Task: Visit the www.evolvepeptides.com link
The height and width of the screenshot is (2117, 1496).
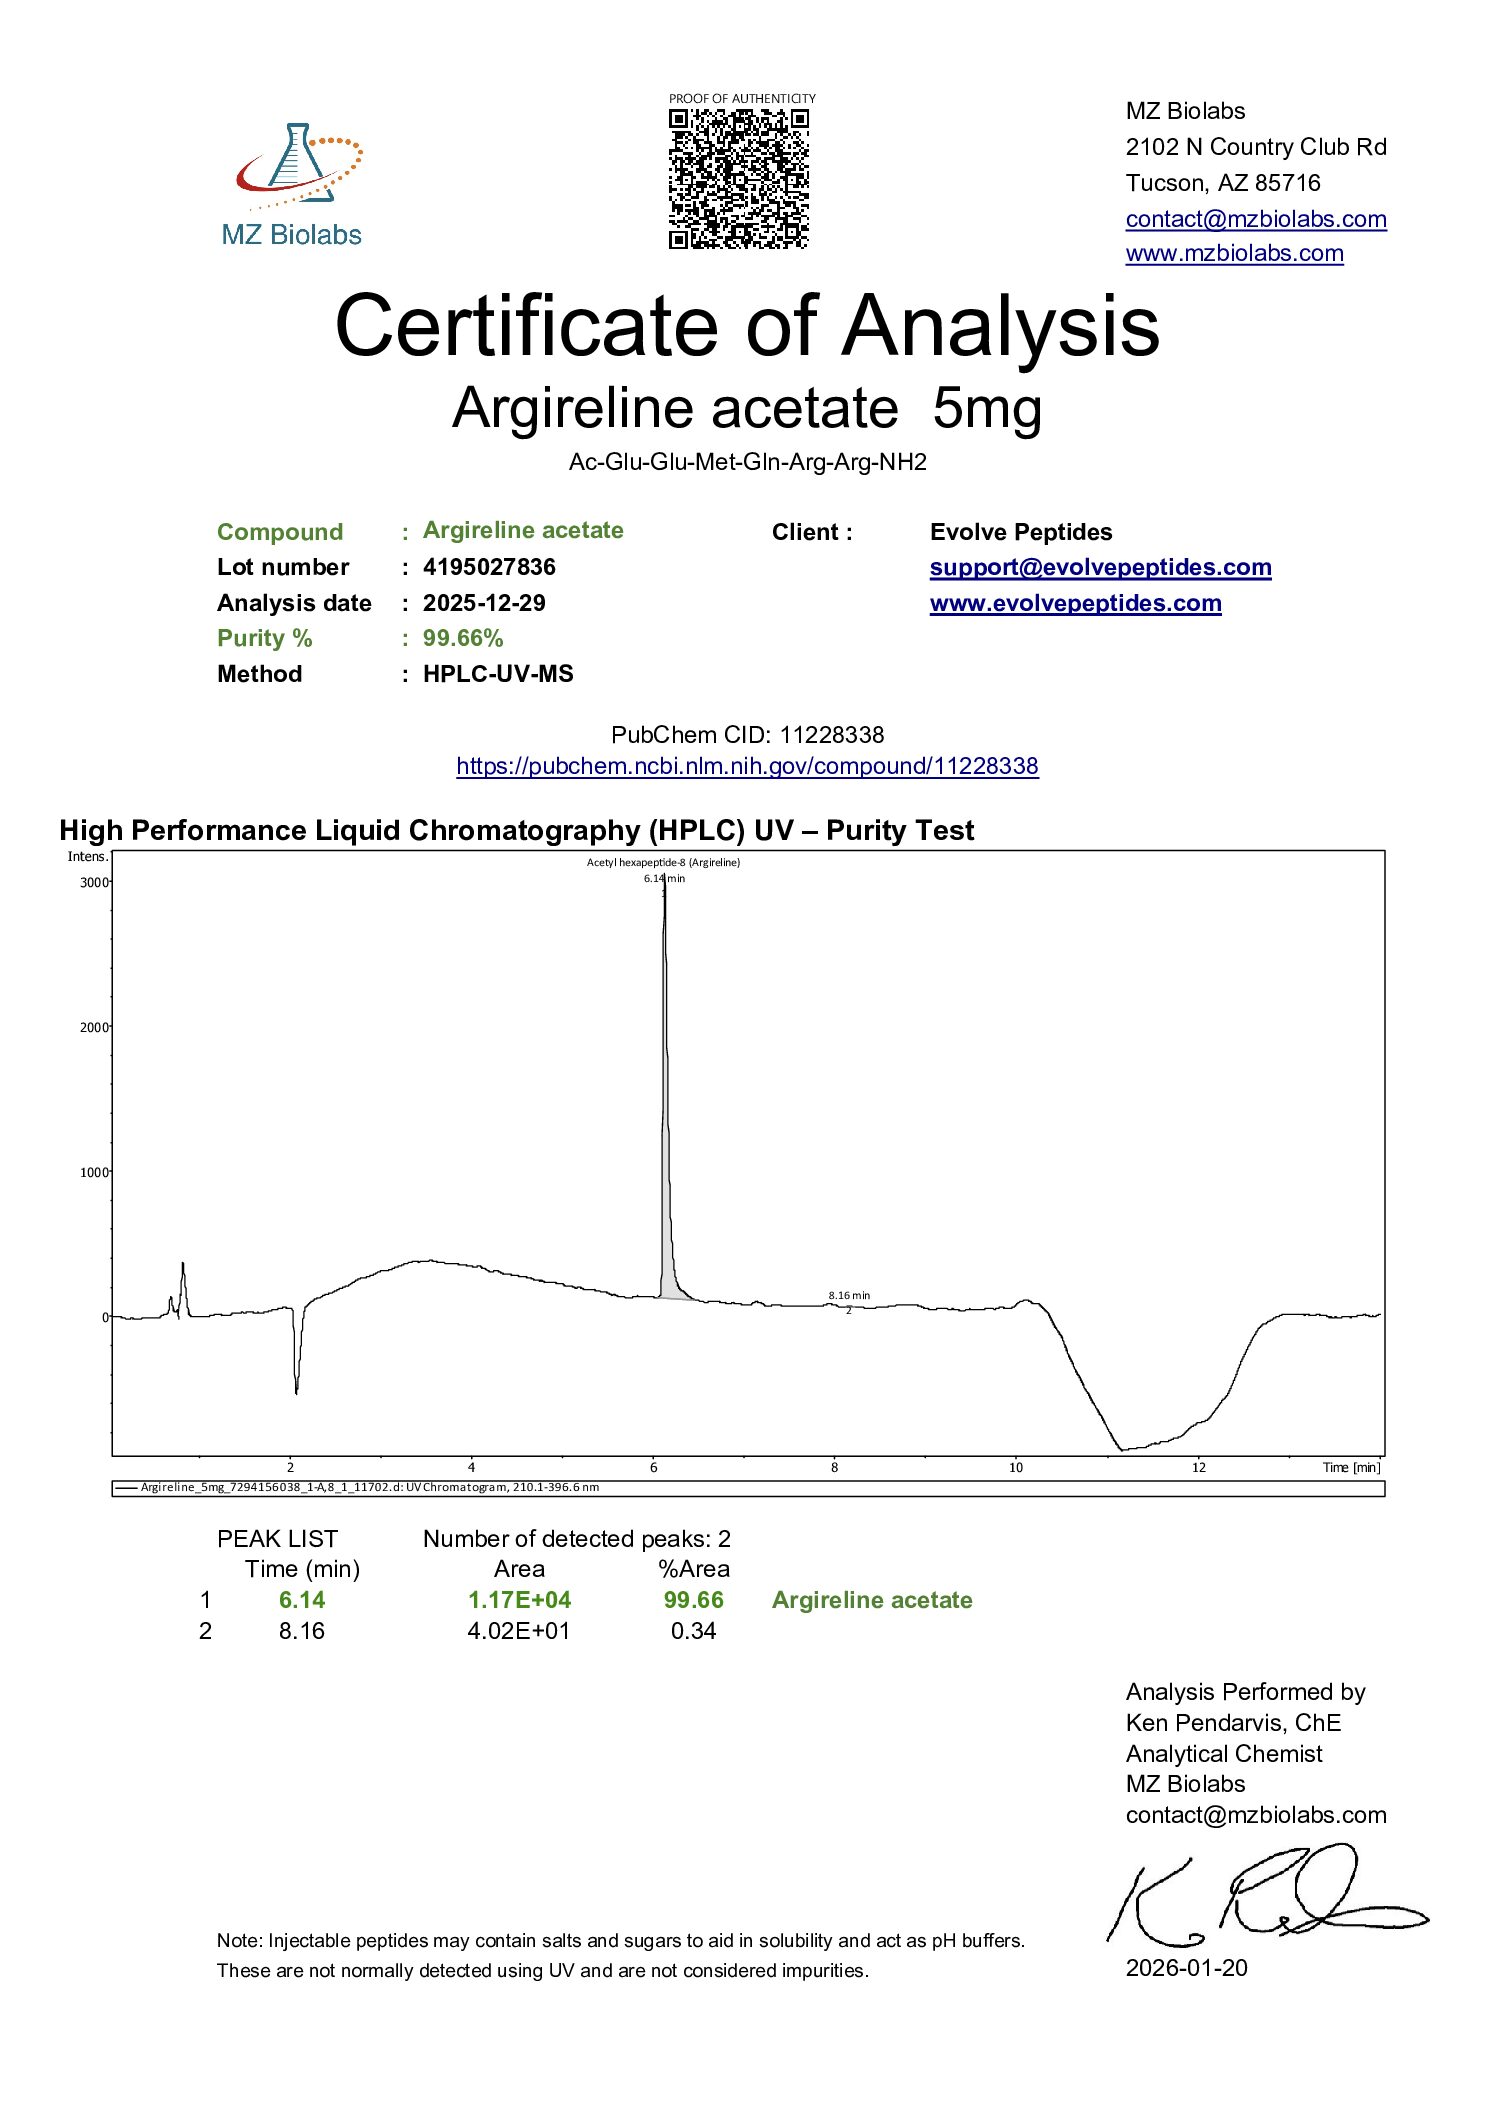Action: tap(1075, 604)
